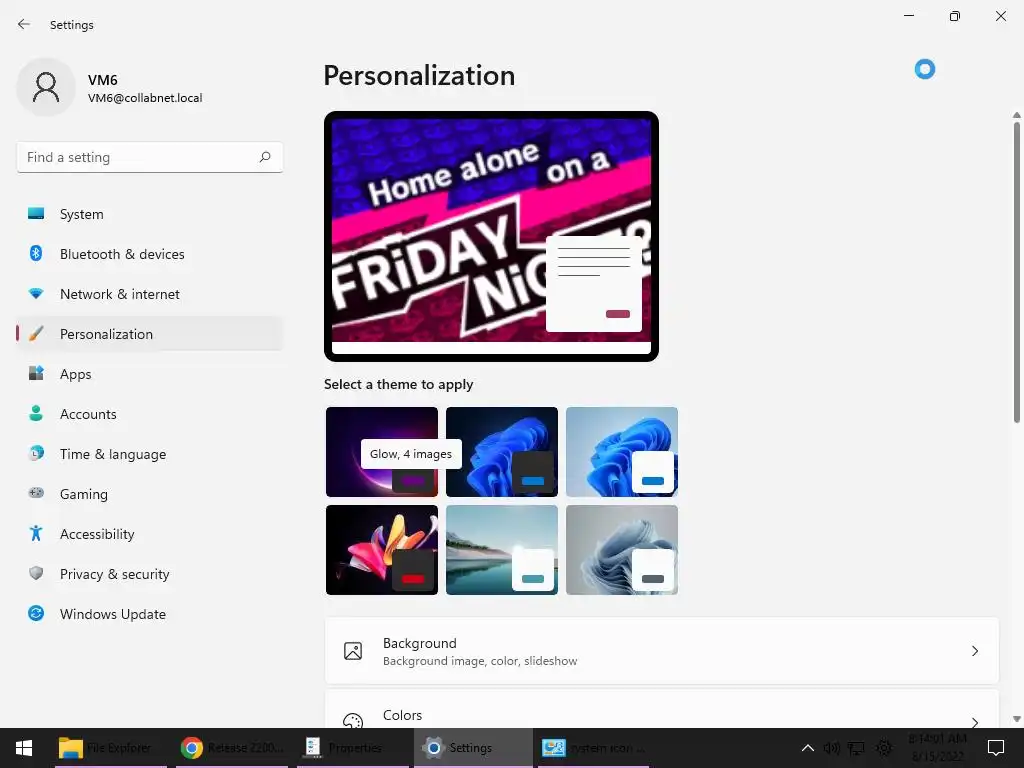The height and width of the screenshot is (768, 1024).
Task: Open Bluetooth & devices icon
Action: (36, 253)
